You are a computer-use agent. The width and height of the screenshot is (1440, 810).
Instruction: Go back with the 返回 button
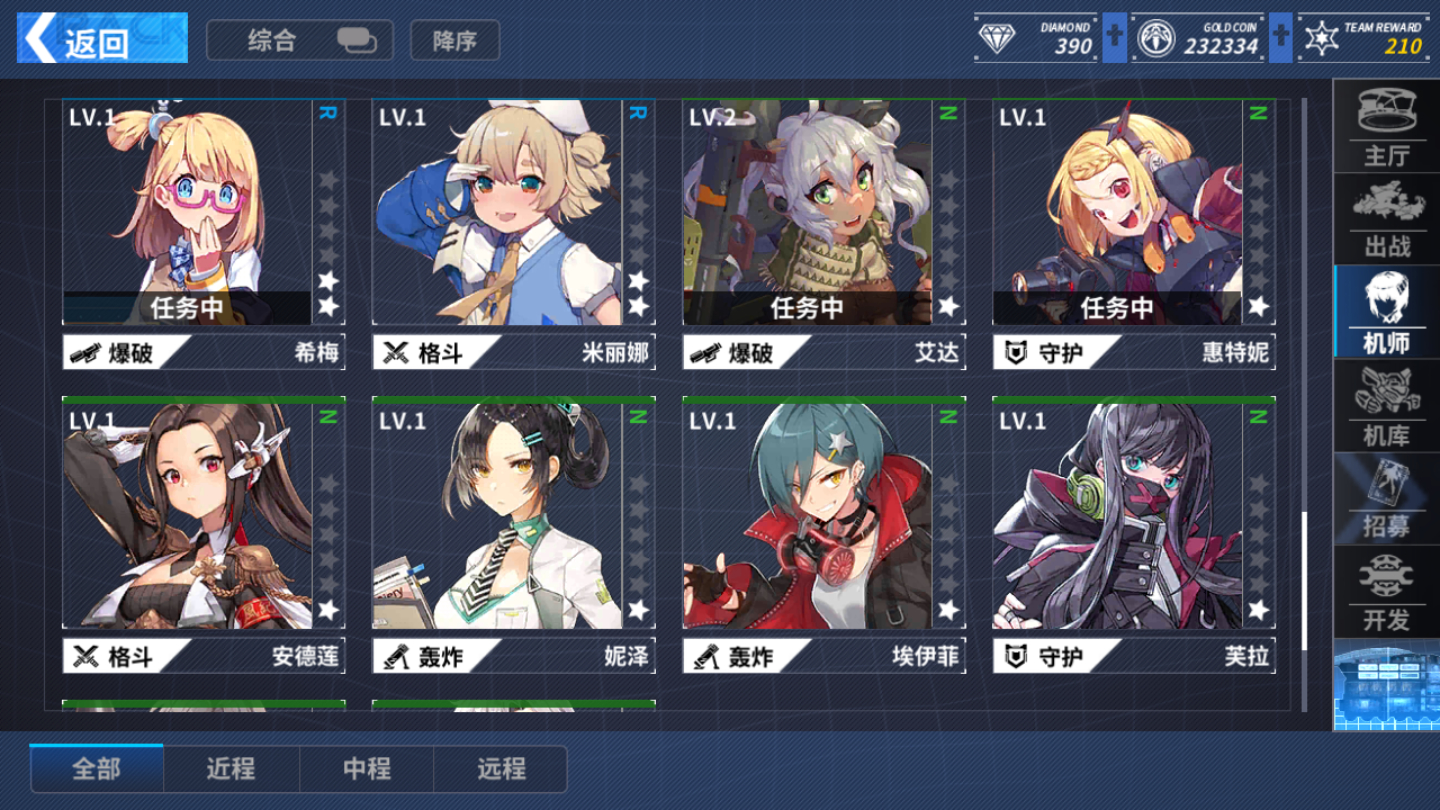click(x=102, y=38)
